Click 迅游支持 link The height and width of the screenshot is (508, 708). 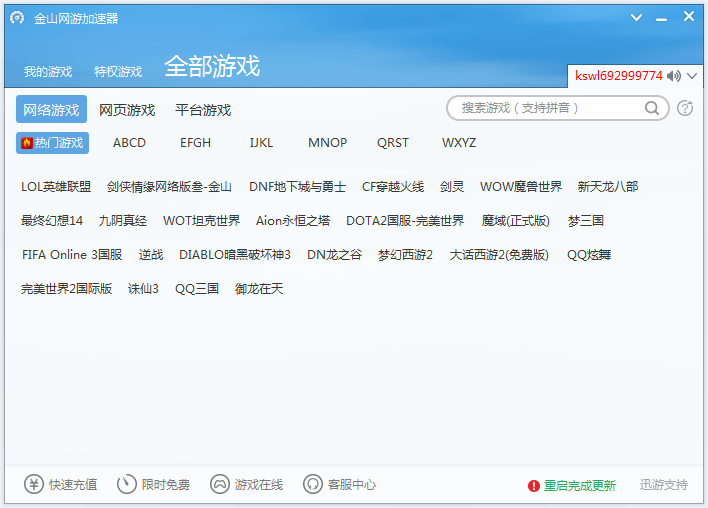tap(664, 485)
